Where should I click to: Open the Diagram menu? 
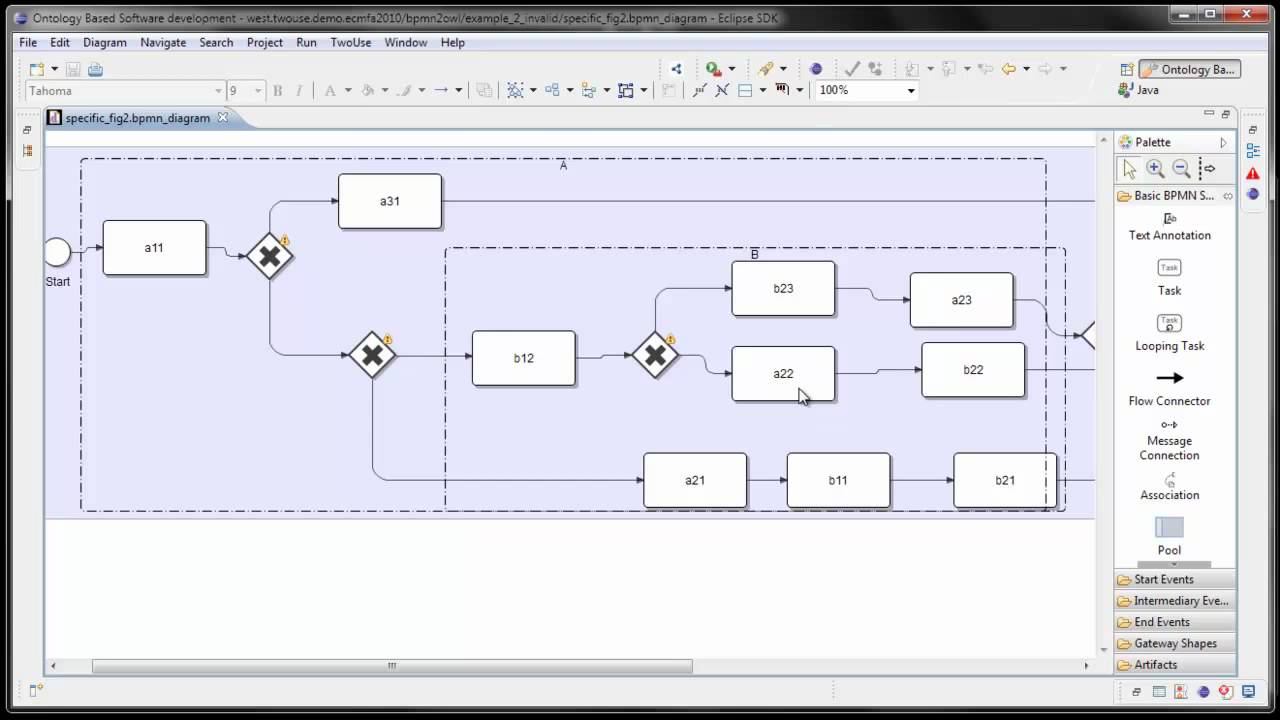click(x=105, y=42)
